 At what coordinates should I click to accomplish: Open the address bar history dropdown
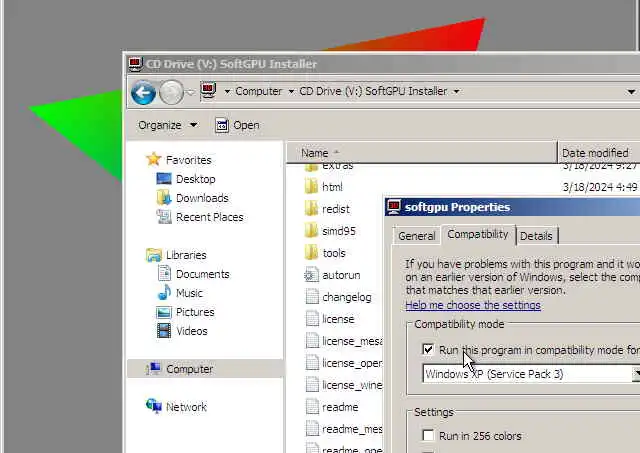tap(631, 92)
